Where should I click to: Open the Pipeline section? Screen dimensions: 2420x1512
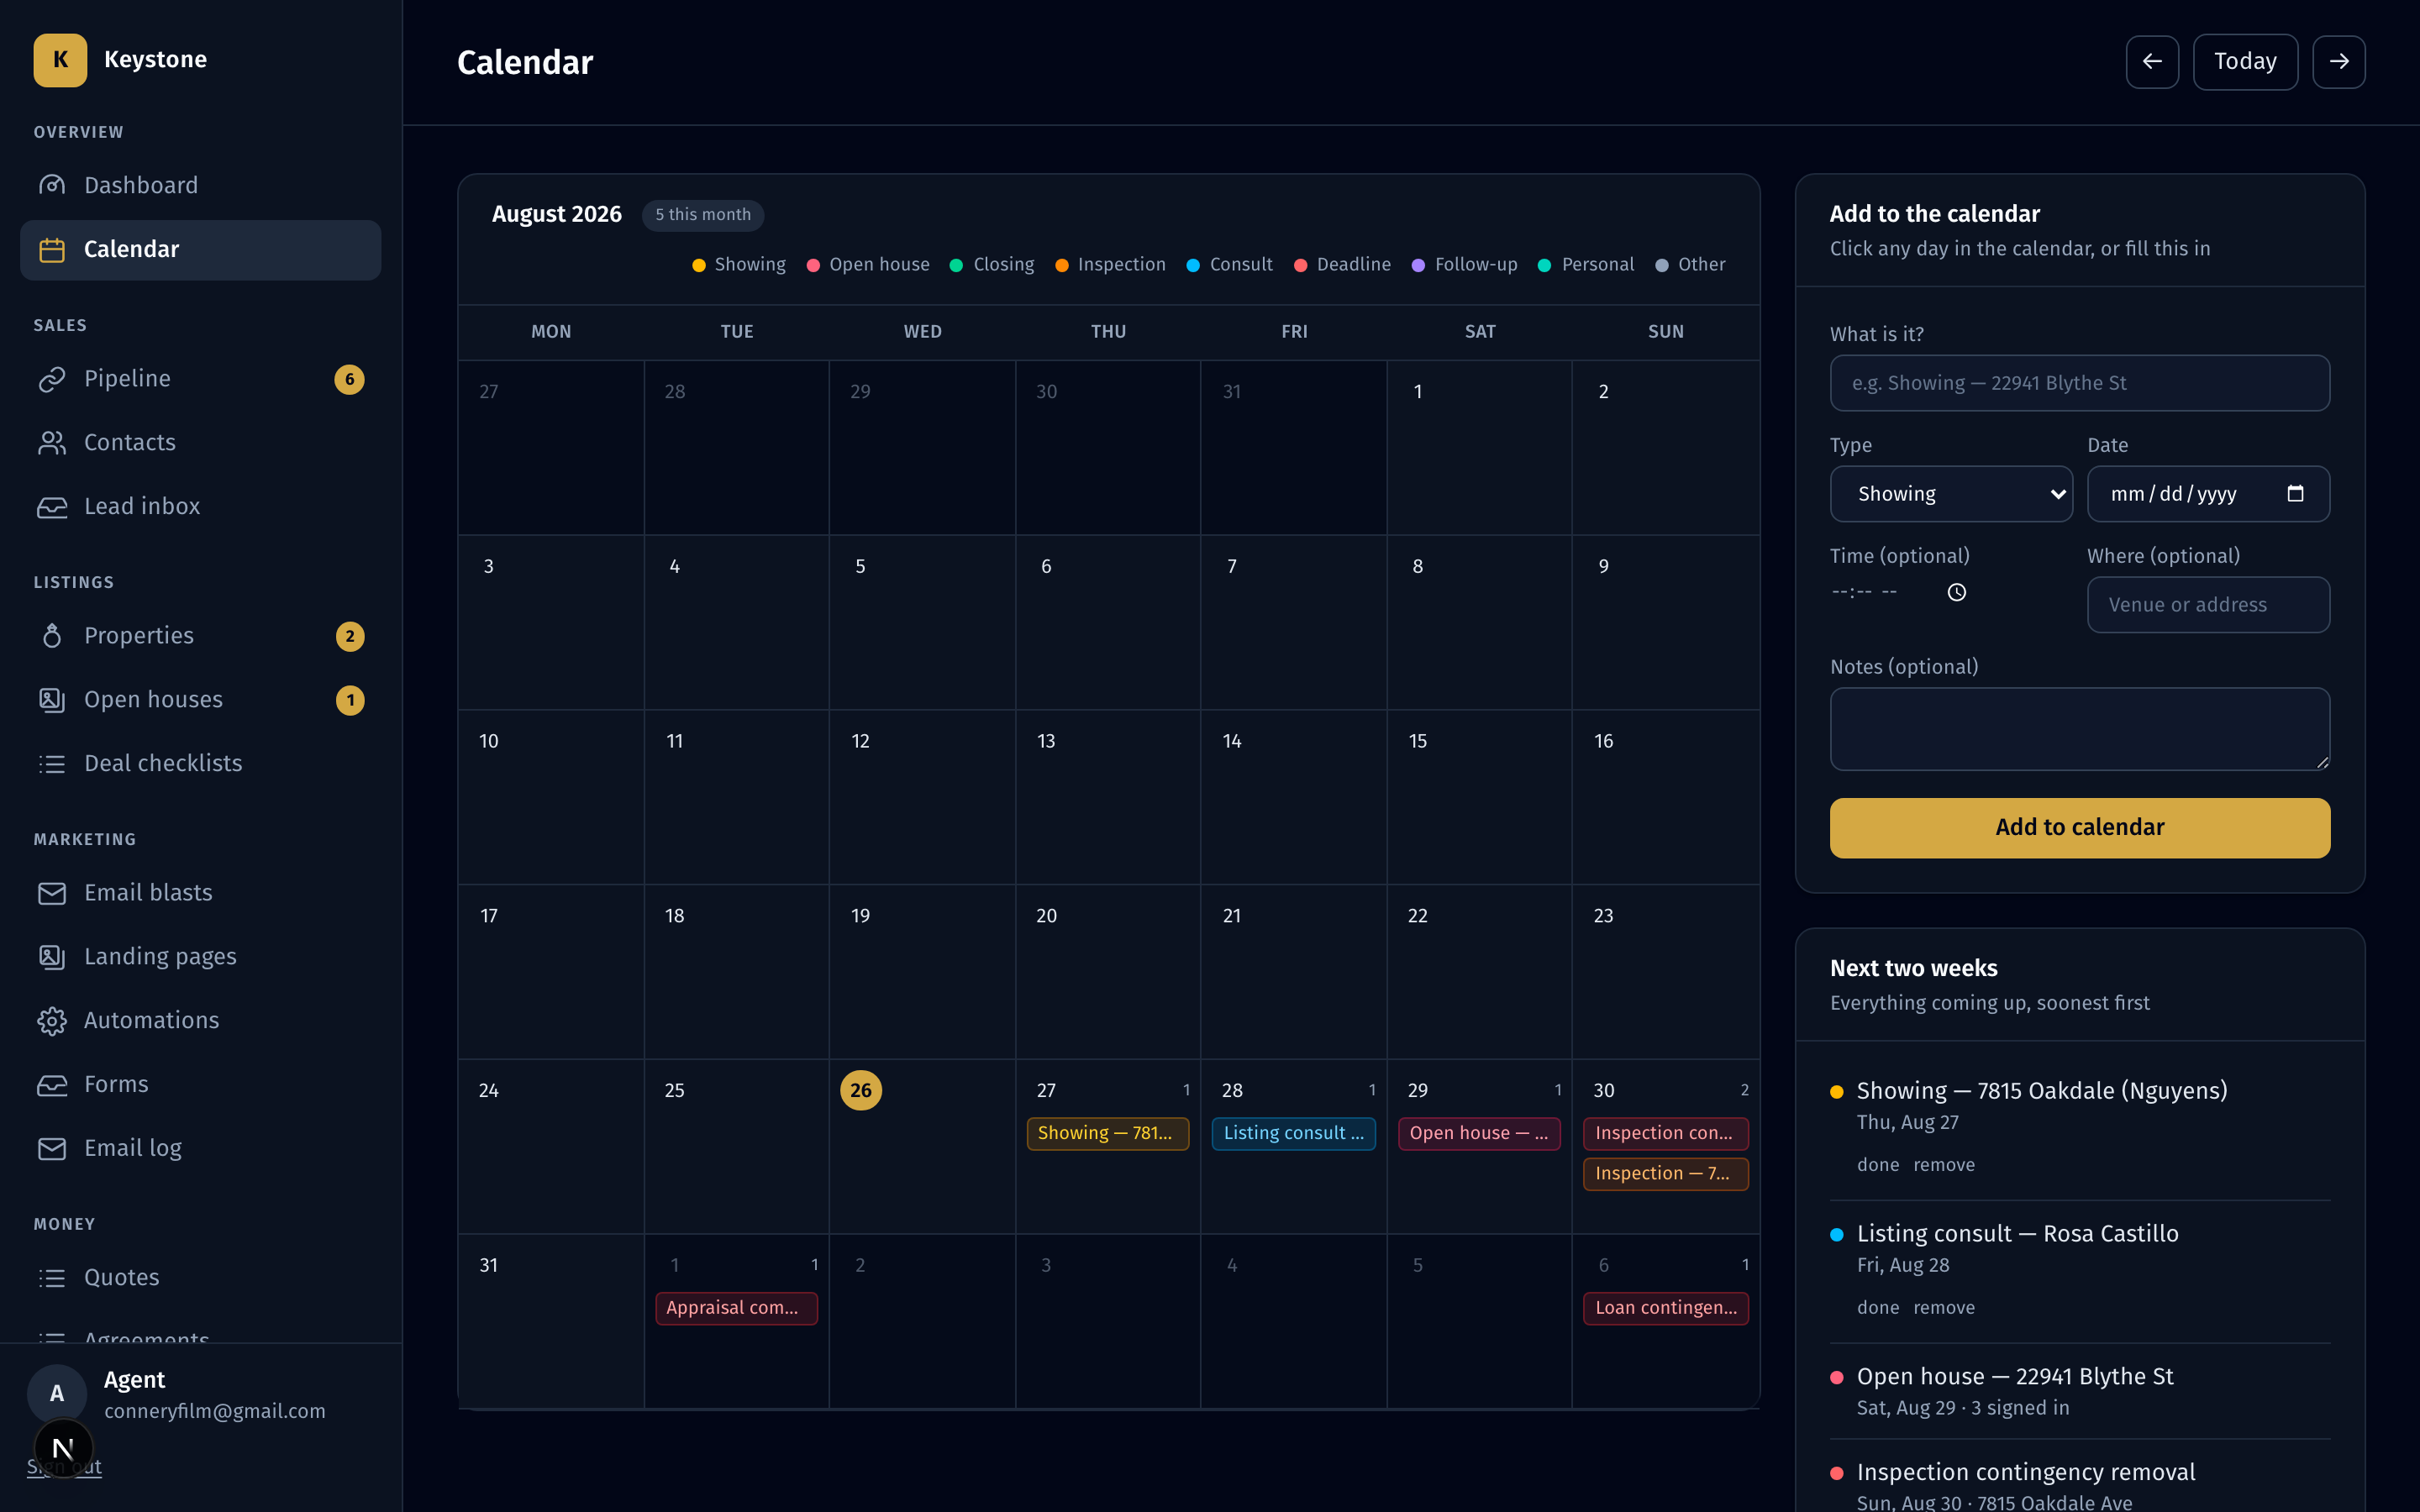pos(200,379)
